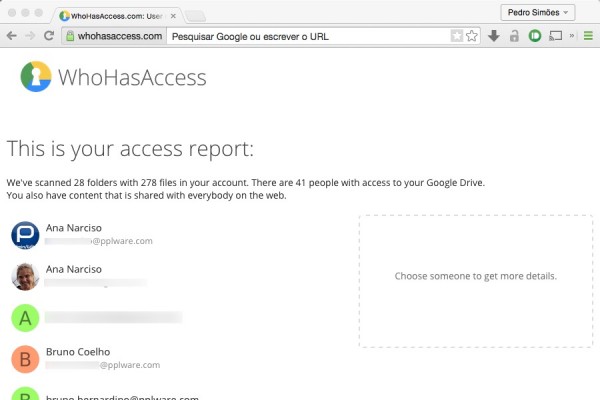Open Pedro Simões profile dropdown
Image resolution: width=600 pixels, height=400 pixels.
pos(538,13)
